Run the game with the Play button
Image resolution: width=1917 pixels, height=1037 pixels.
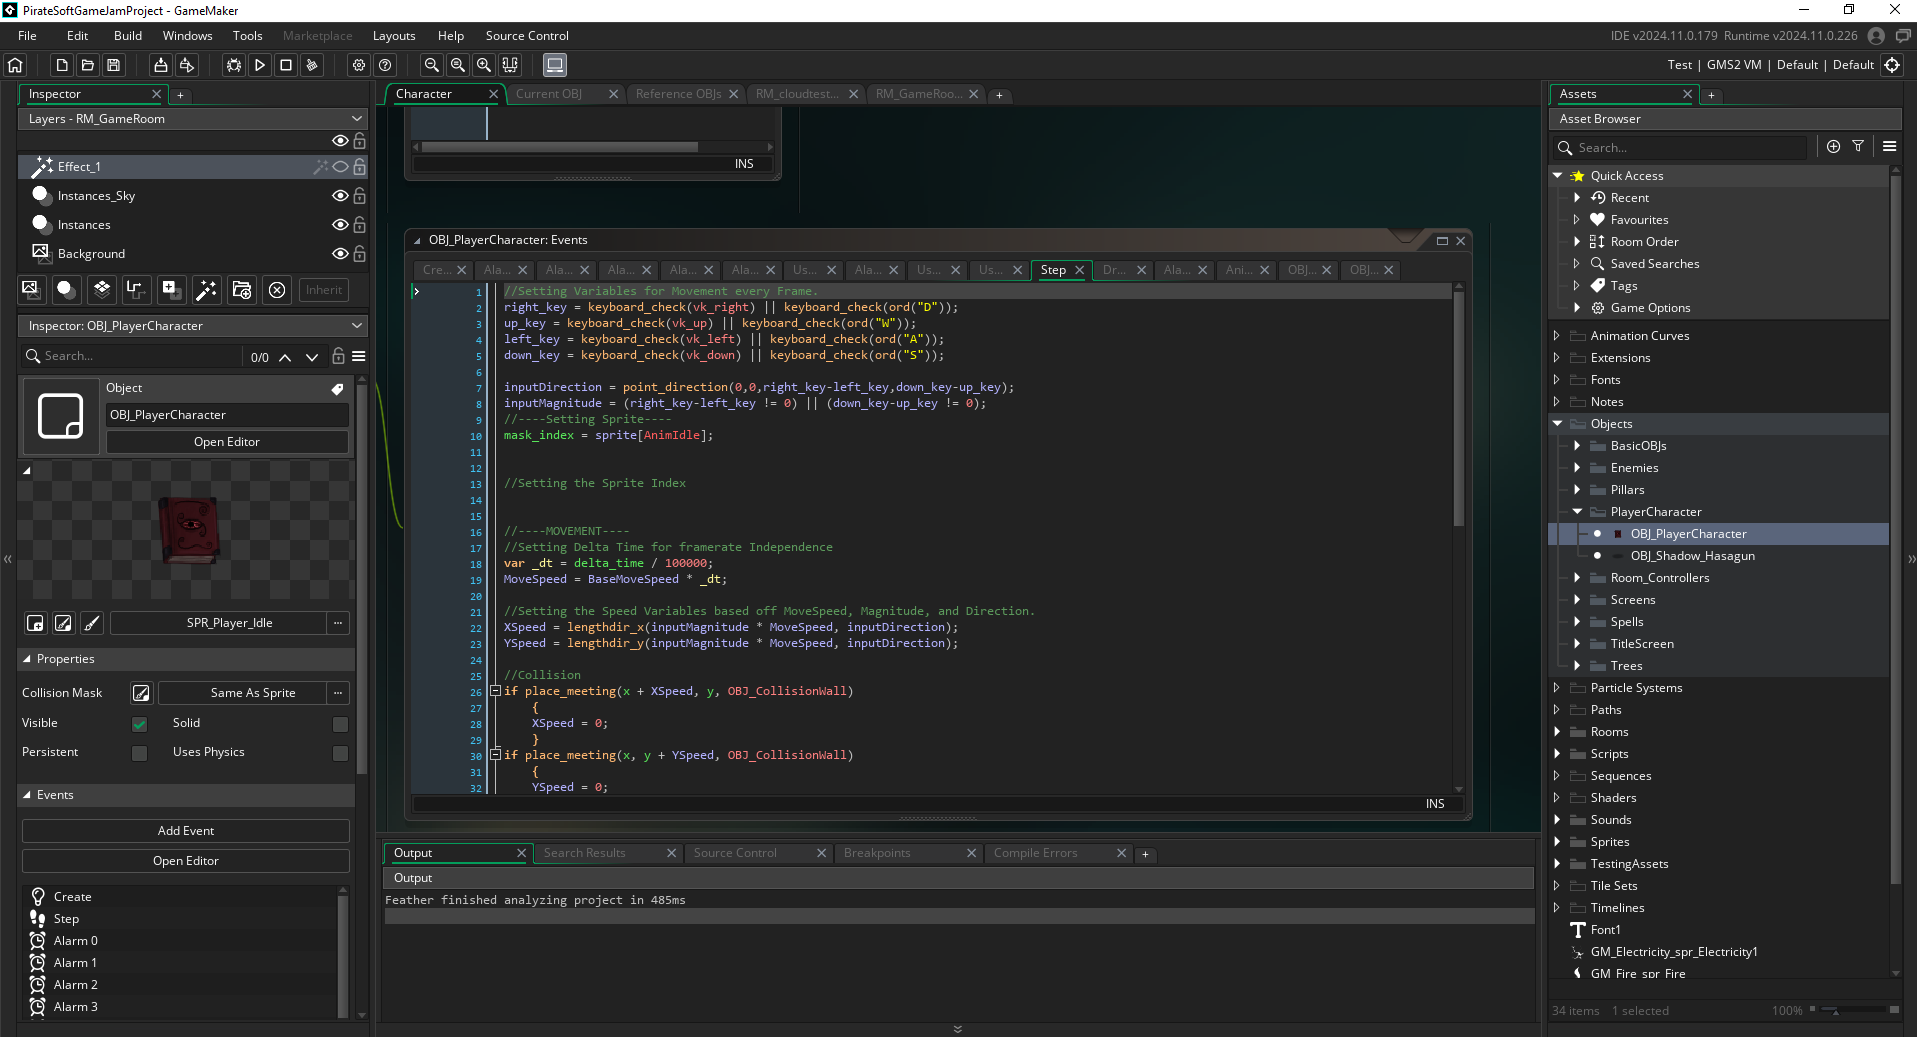click(x=260, y=65)
